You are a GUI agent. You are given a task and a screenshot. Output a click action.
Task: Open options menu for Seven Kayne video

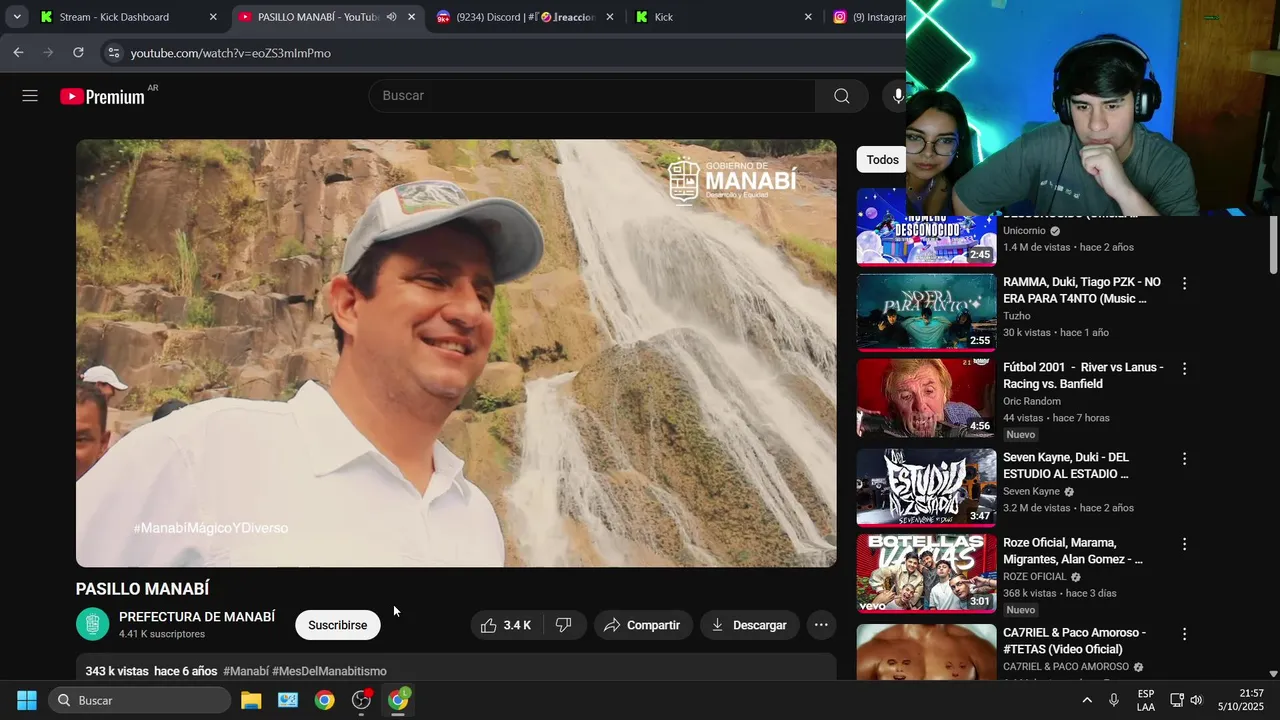pyautogui.click(x=1184, y=459)
